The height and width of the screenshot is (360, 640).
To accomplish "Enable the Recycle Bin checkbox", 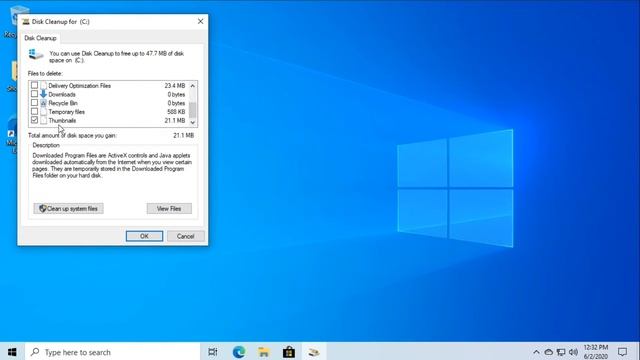I will (x=34, y=103).
